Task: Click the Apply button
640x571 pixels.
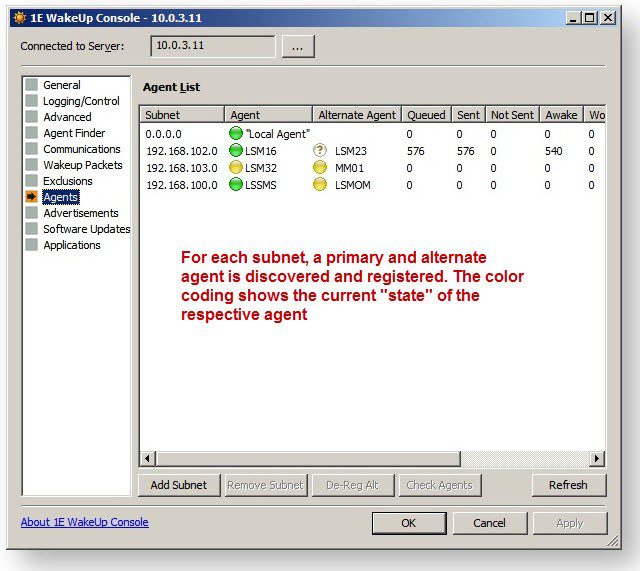Action: 570,523
